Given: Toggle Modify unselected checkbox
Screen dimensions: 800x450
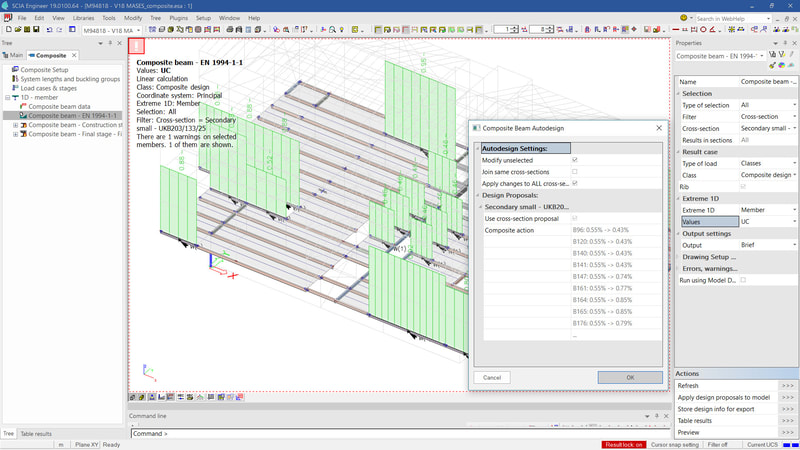Looking at the screenshot, I should 574,160.
